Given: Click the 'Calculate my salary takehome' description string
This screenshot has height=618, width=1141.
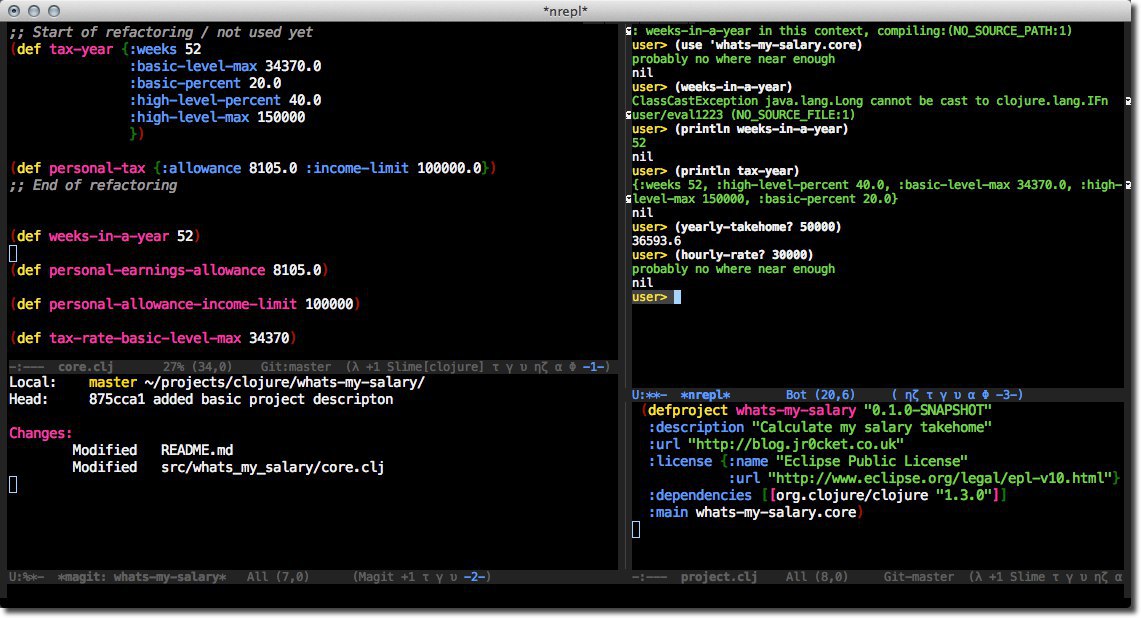Looking at the screenshot, I should pyautogui.click(x=872, y=427).
